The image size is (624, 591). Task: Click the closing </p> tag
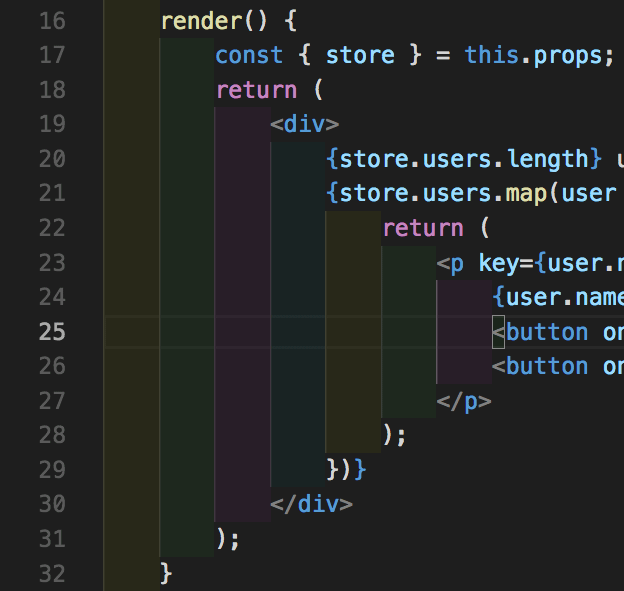[x=464, y=401]
